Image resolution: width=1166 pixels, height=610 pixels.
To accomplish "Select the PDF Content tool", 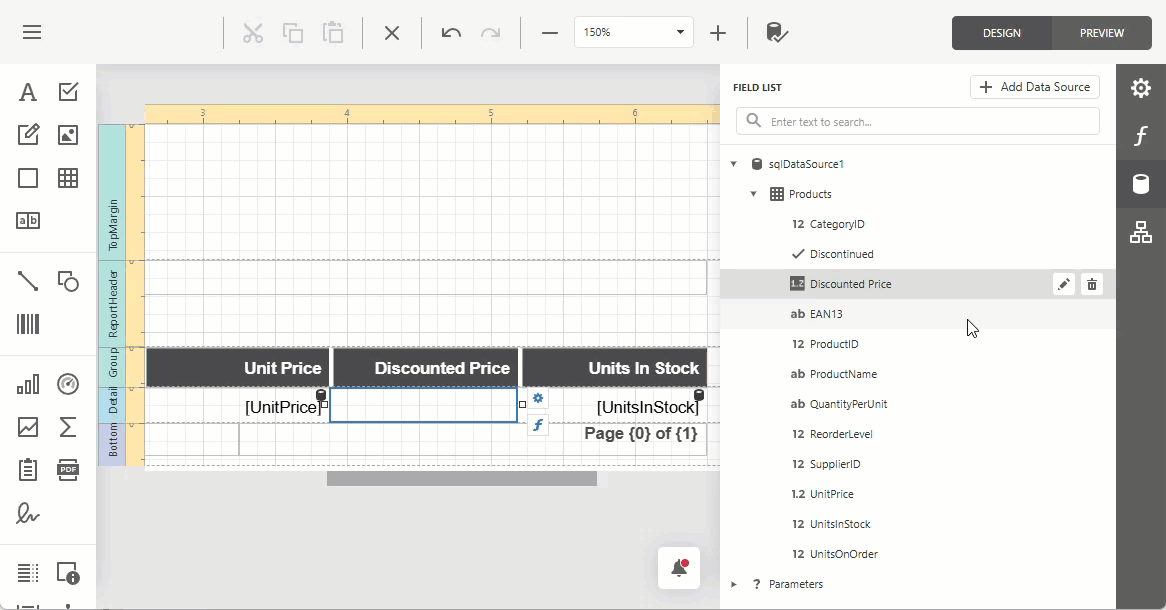I will 68,469.
